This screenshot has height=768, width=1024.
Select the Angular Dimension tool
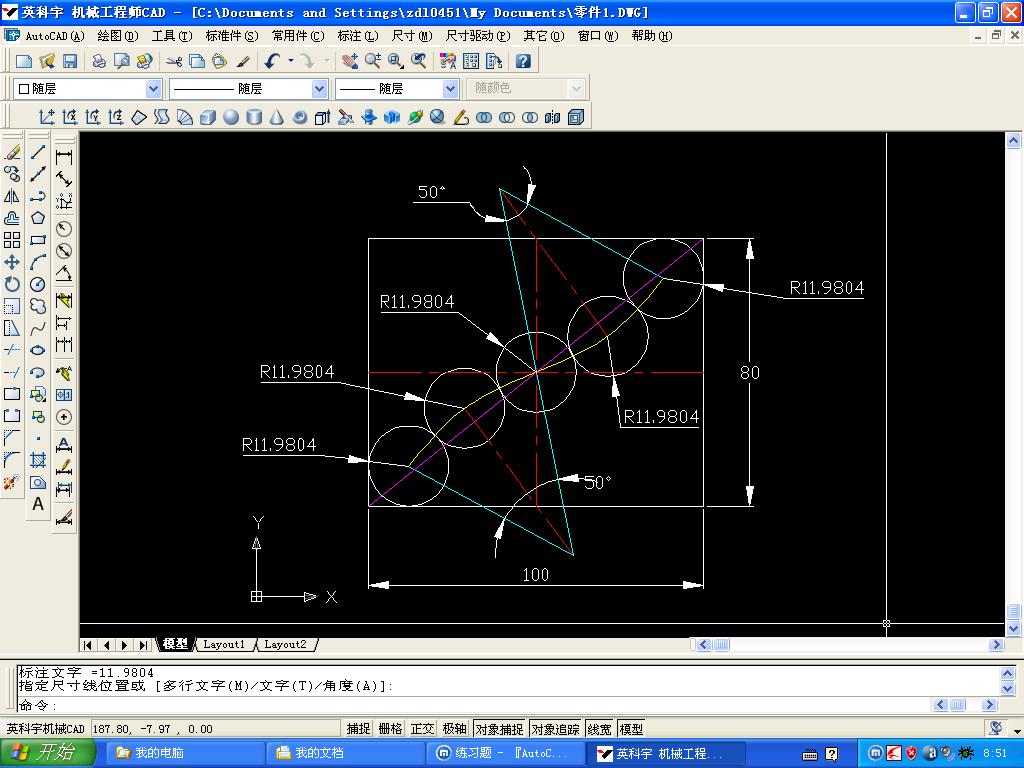pyautogui.click(x=64, y=273)
